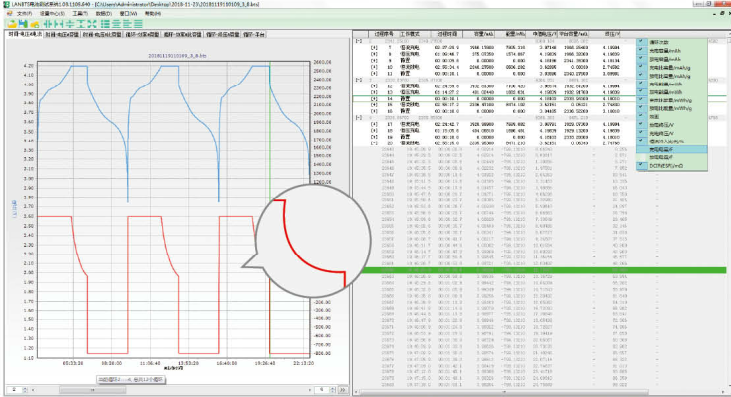Click the first green list-layout toolbar icon
The height and width of the screenshot is (397, 731).
click(105, 24)
